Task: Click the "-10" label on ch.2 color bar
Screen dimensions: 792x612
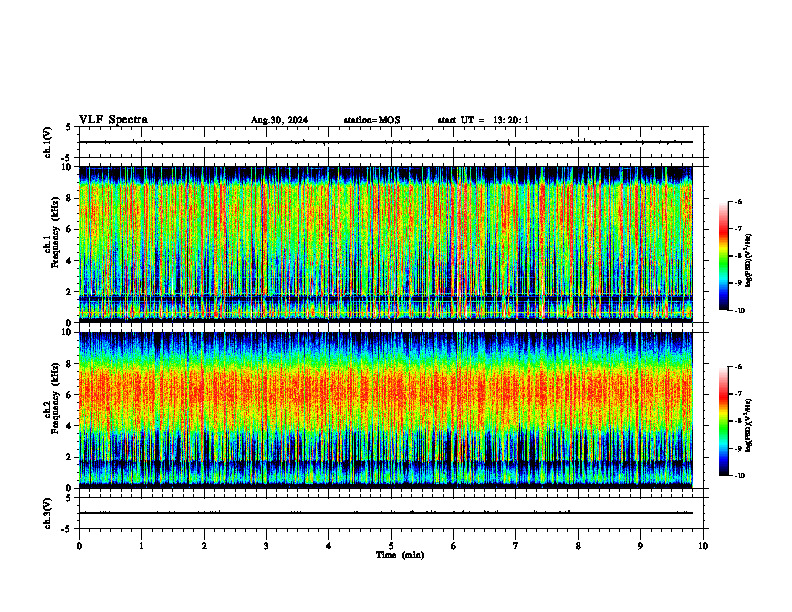Action: point(739,476)
